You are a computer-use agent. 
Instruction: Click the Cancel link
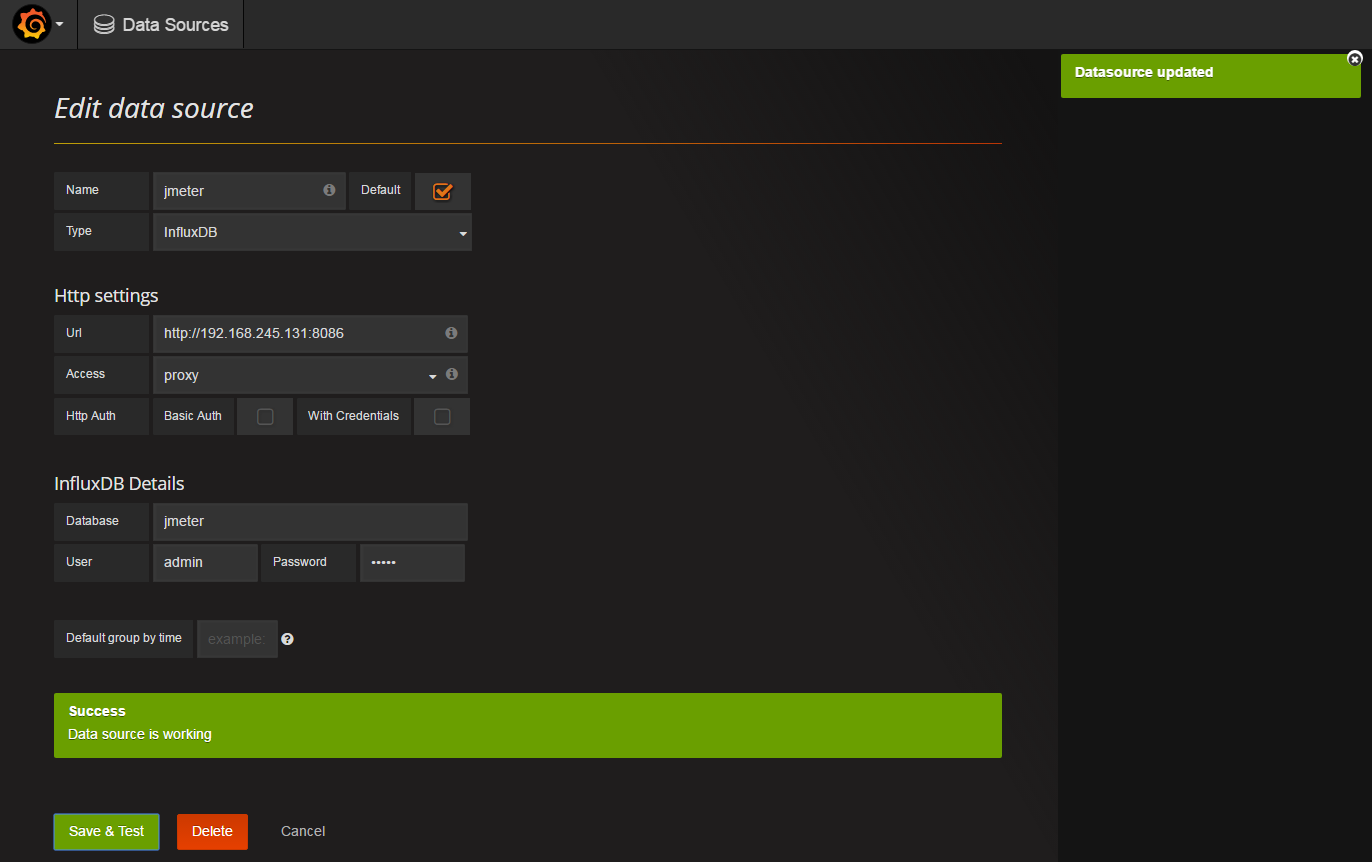[303, 831]
